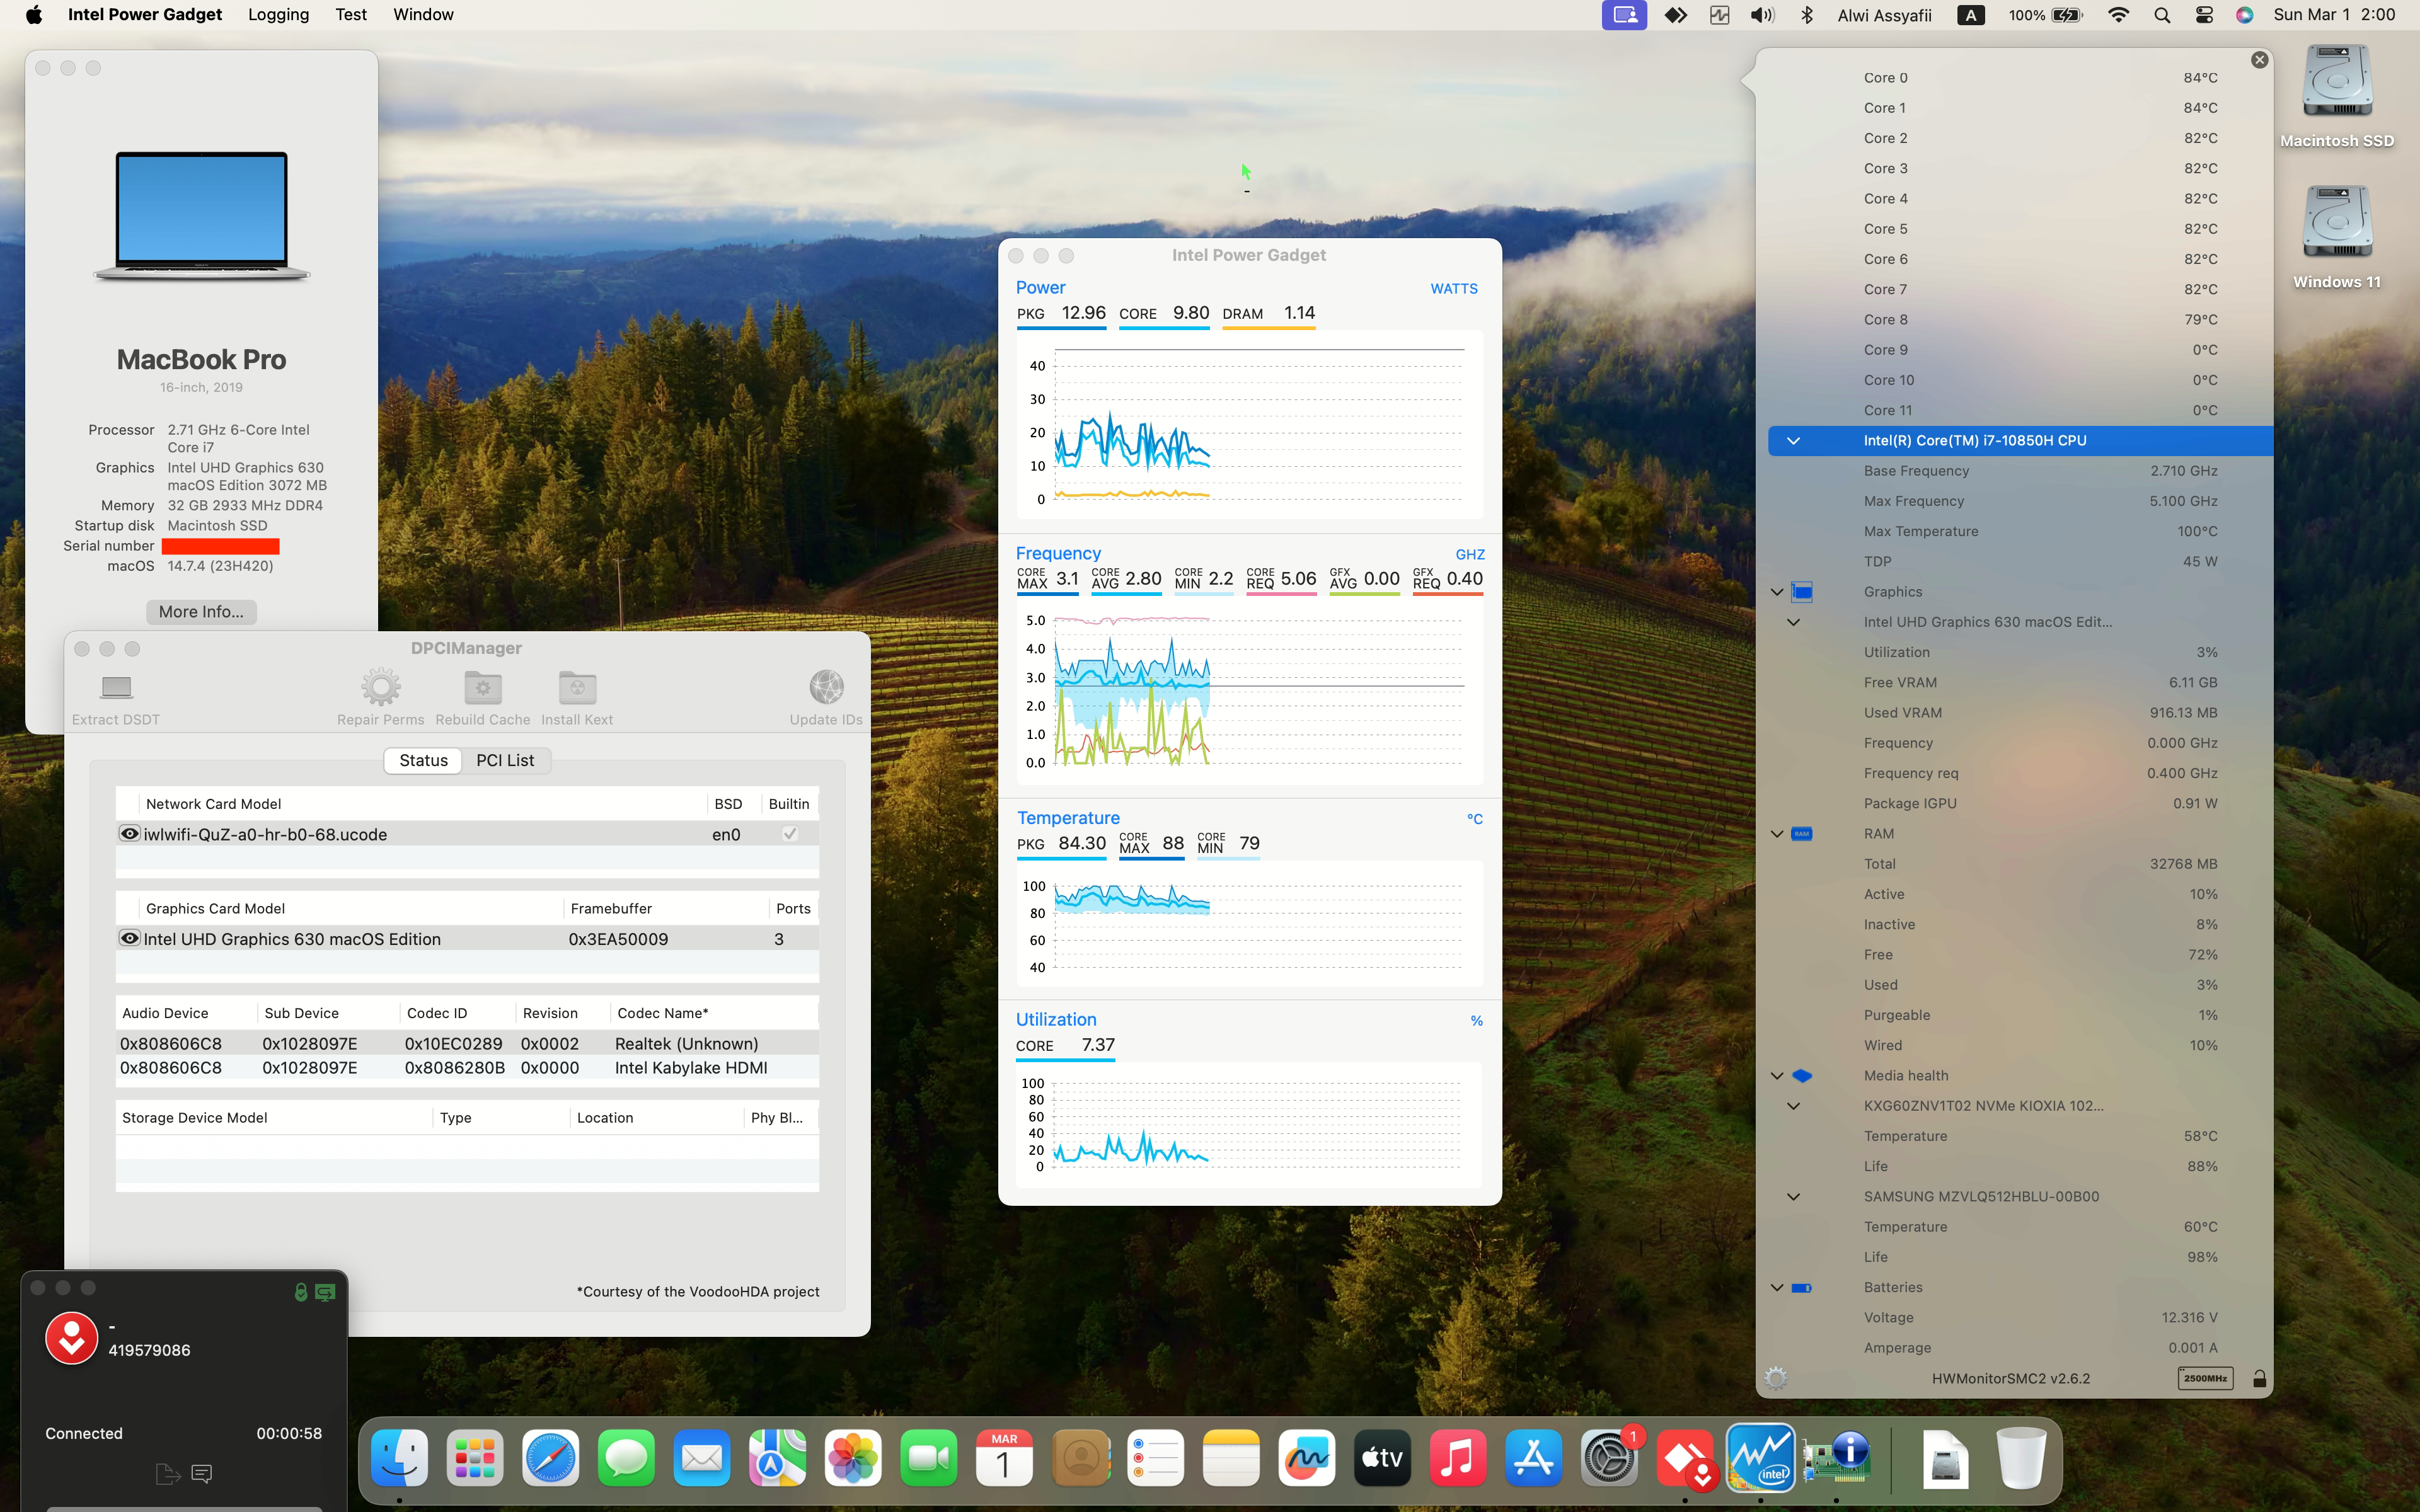Collapse the Media health section
Viewport: 2420px width, 1512px height.
click(x=1777, y=1076)
